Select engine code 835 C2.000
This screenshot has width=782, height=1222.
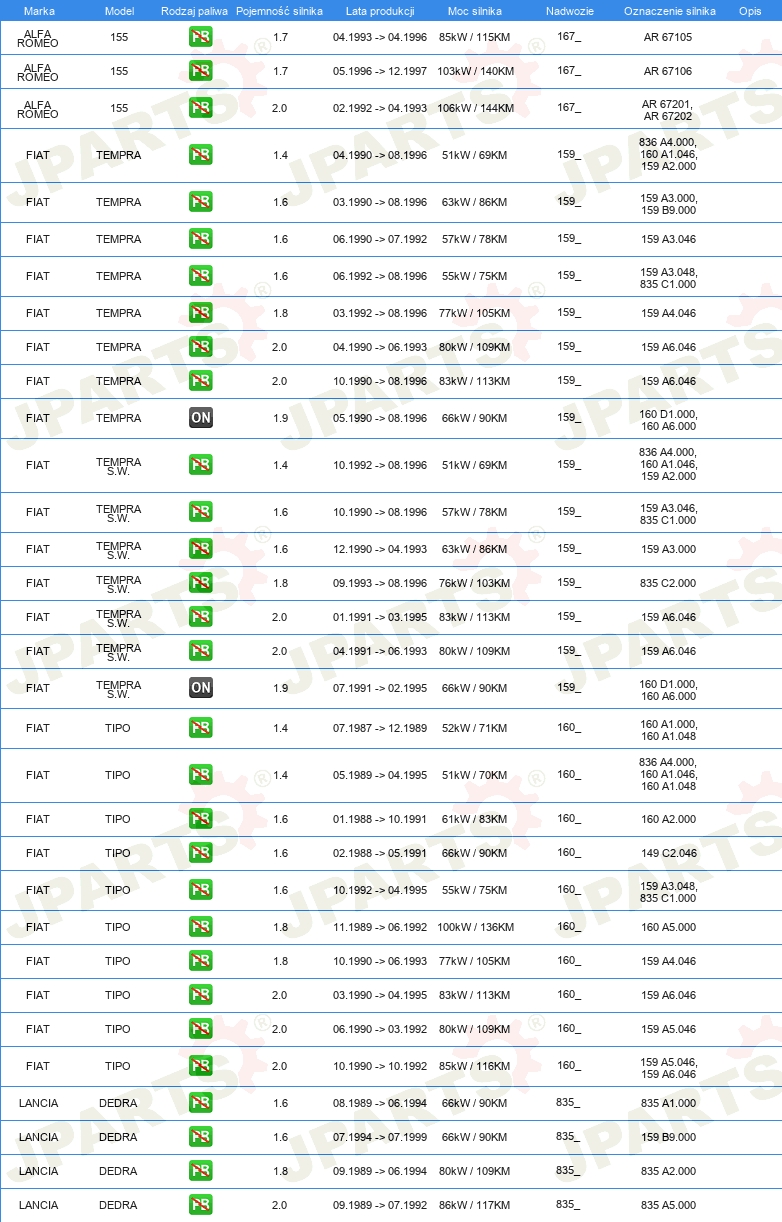[x=669, y=583]
